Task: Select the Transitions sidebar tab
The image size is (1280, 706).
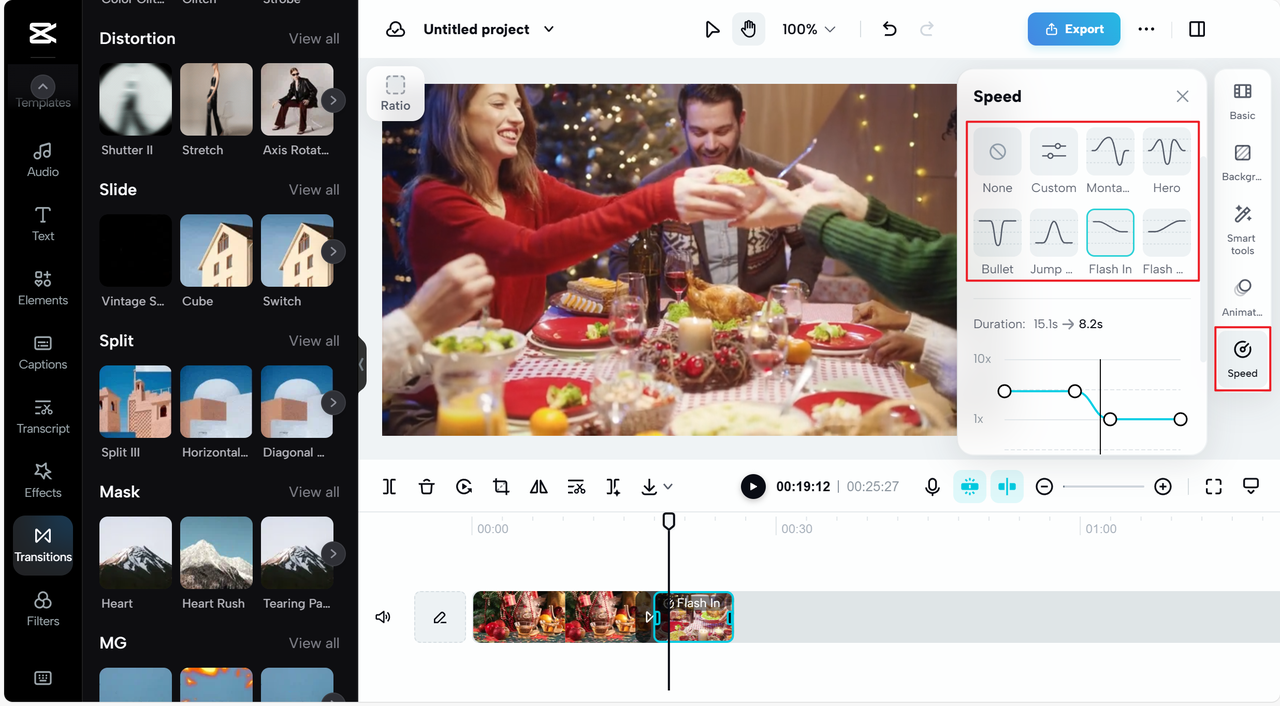Action: 43,545
